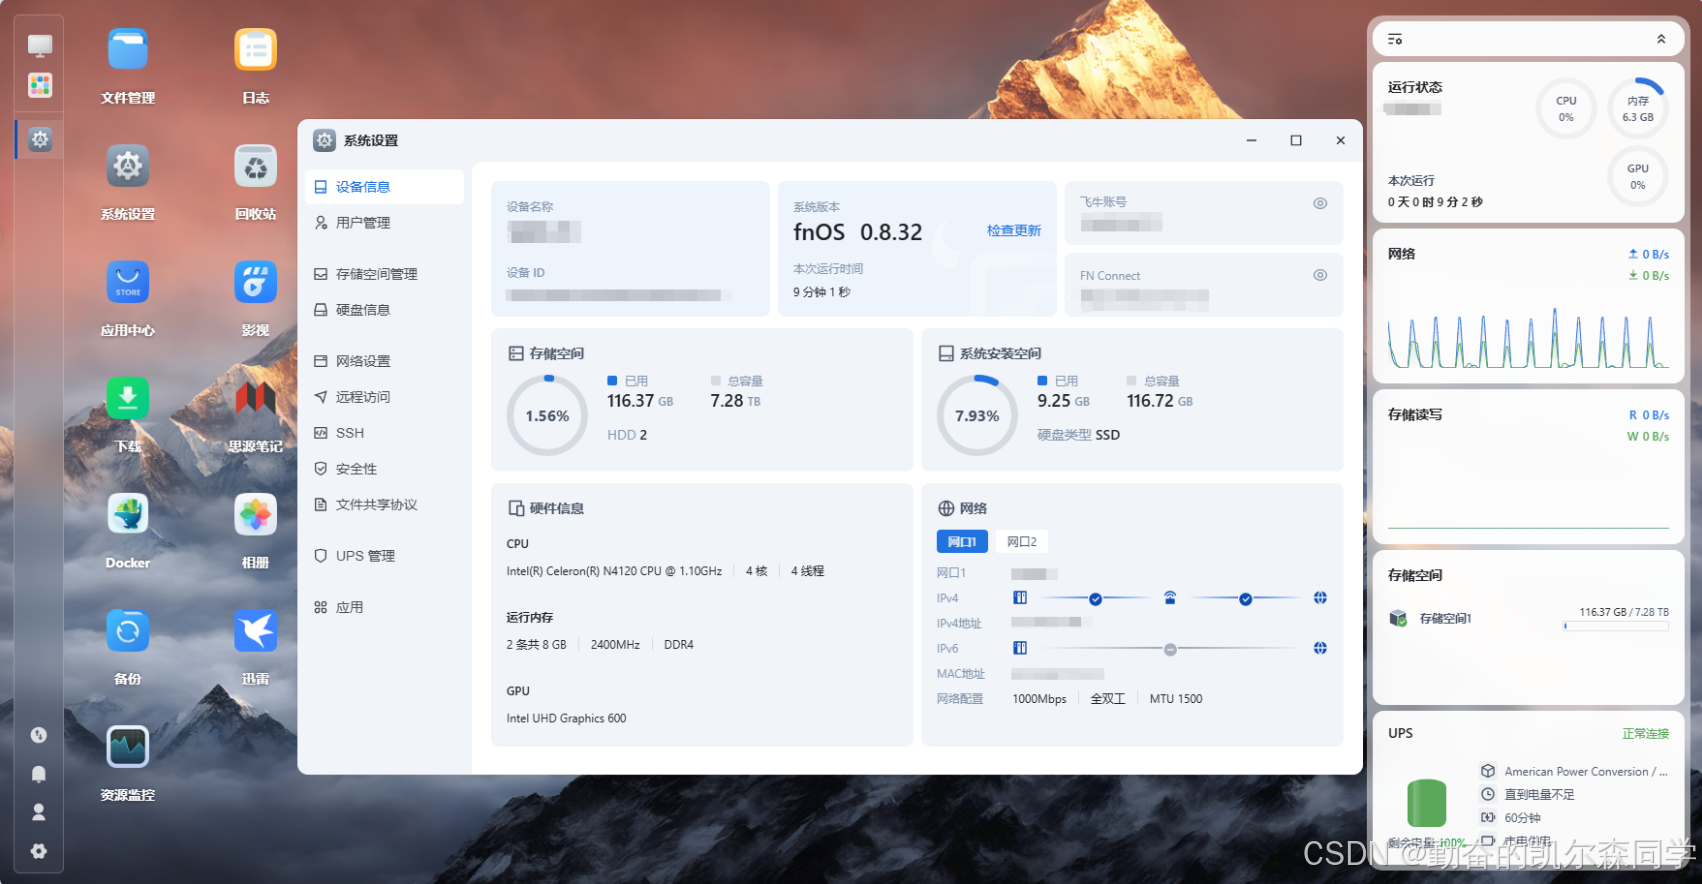Reveal the 飞牛账号 hidden value
The width and height of the screenshot is (1702, 884).
tap(1320, 203)
